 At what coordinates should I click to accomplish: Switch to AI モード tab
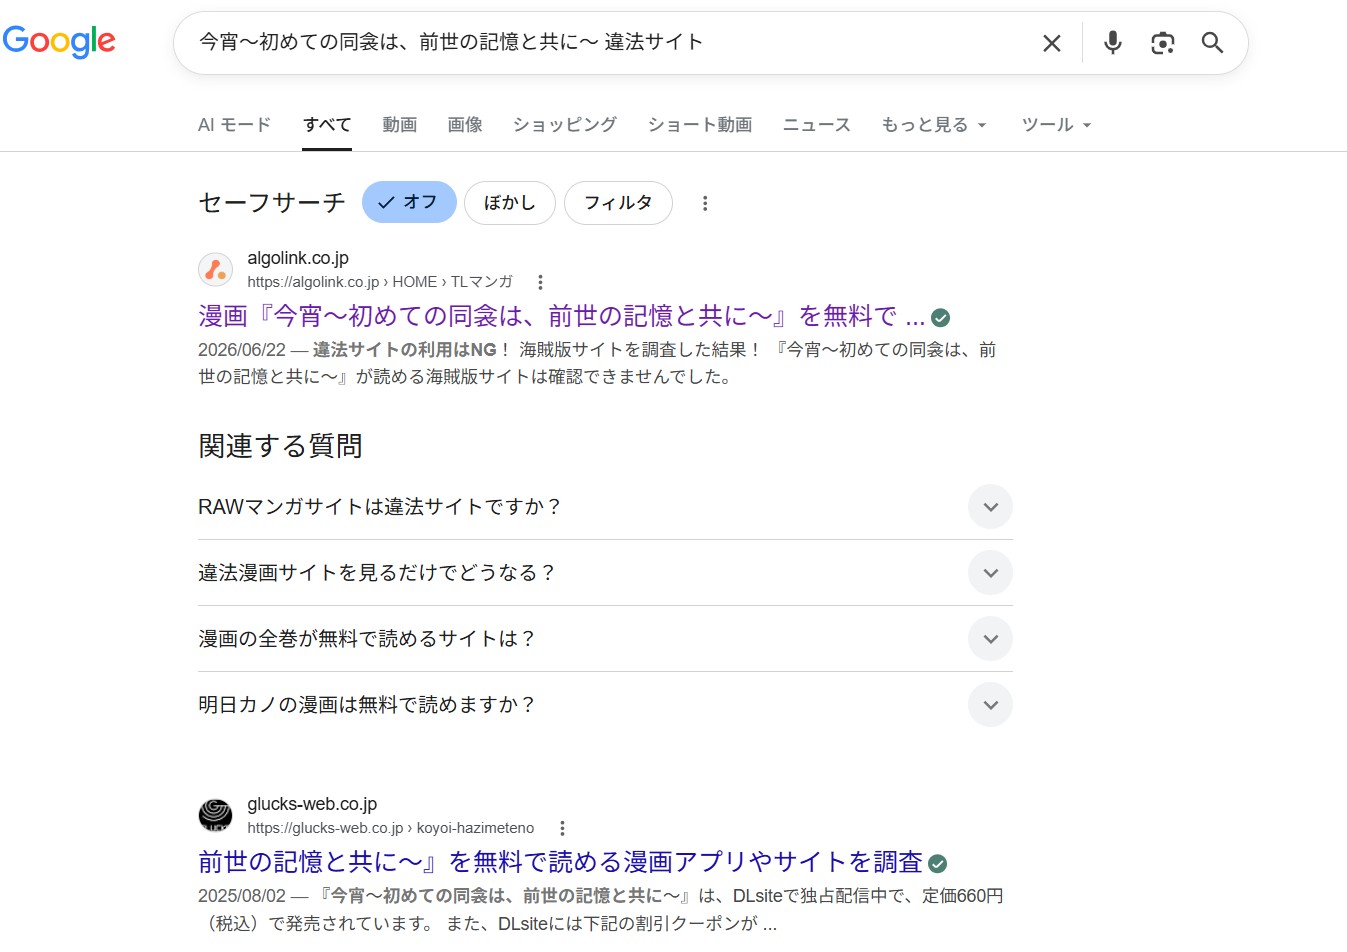(234, 125)
